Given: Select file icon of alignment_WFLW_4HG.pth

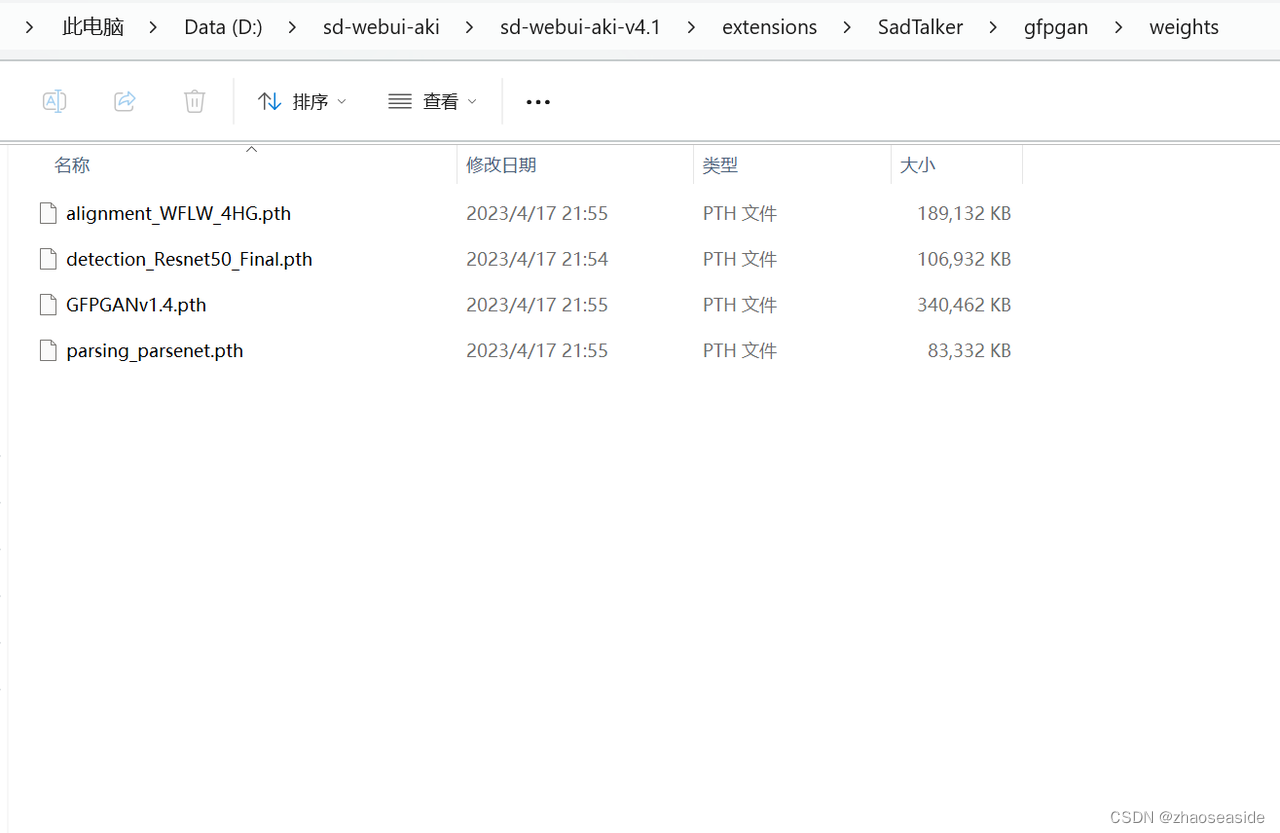Looking at the screenshot, I should 48,213.
